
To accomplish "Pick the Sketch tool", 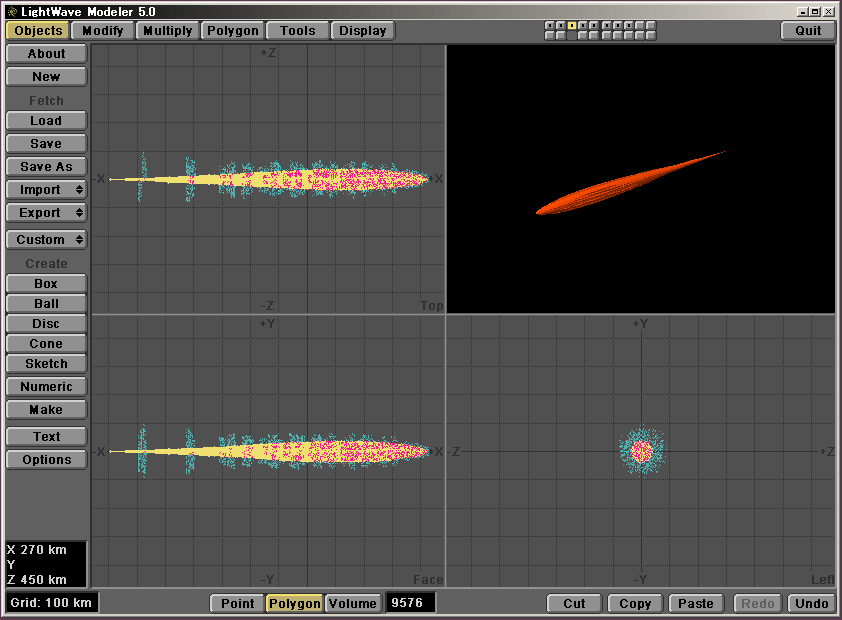I will pos(46,364).
